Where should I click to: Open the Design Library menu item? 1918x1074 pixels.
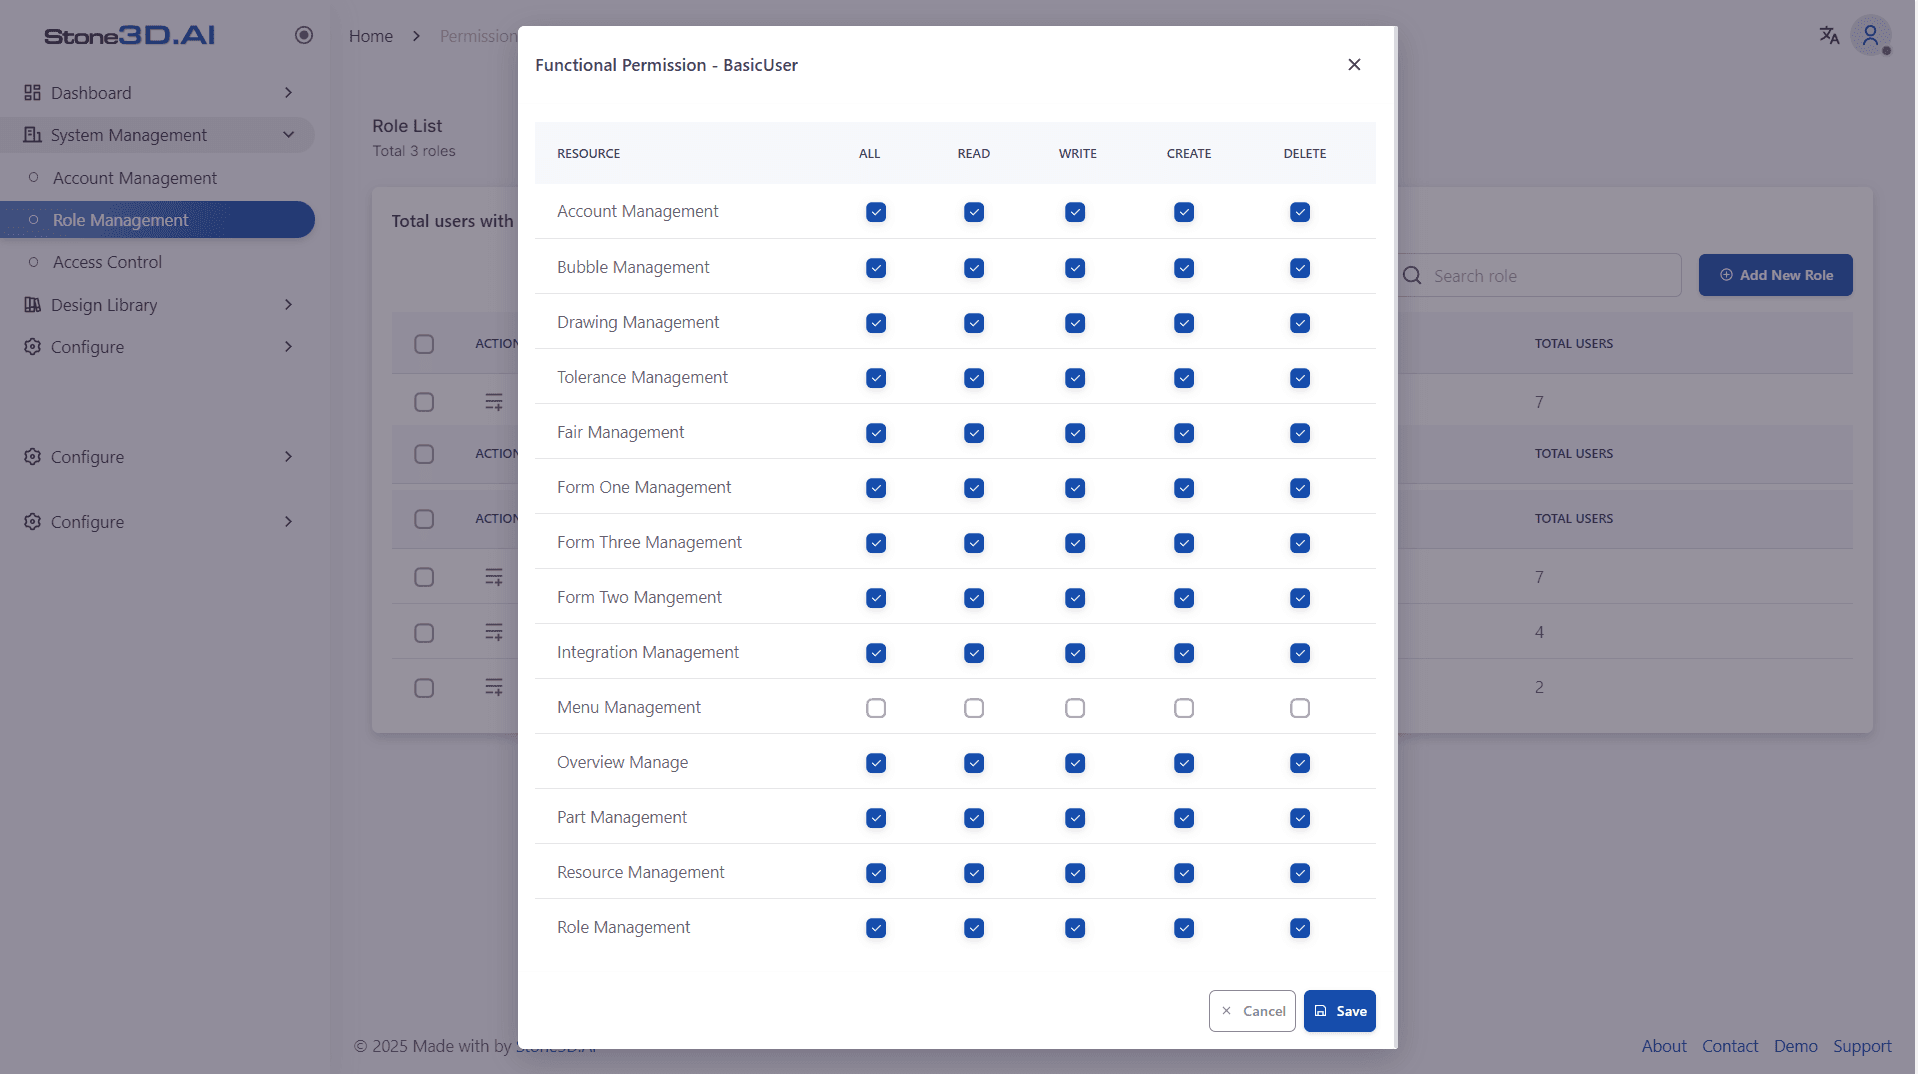pos(157,304)
